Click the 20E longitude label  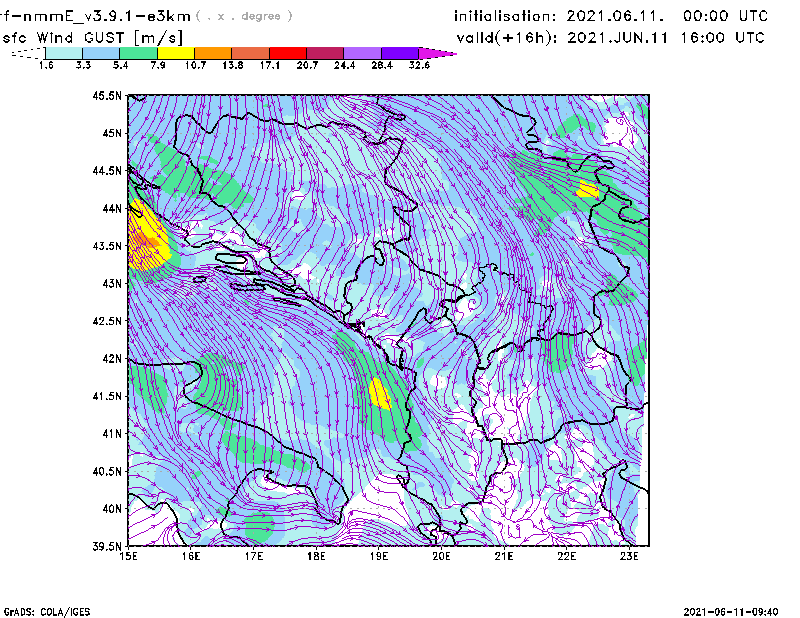coord(441,556)
